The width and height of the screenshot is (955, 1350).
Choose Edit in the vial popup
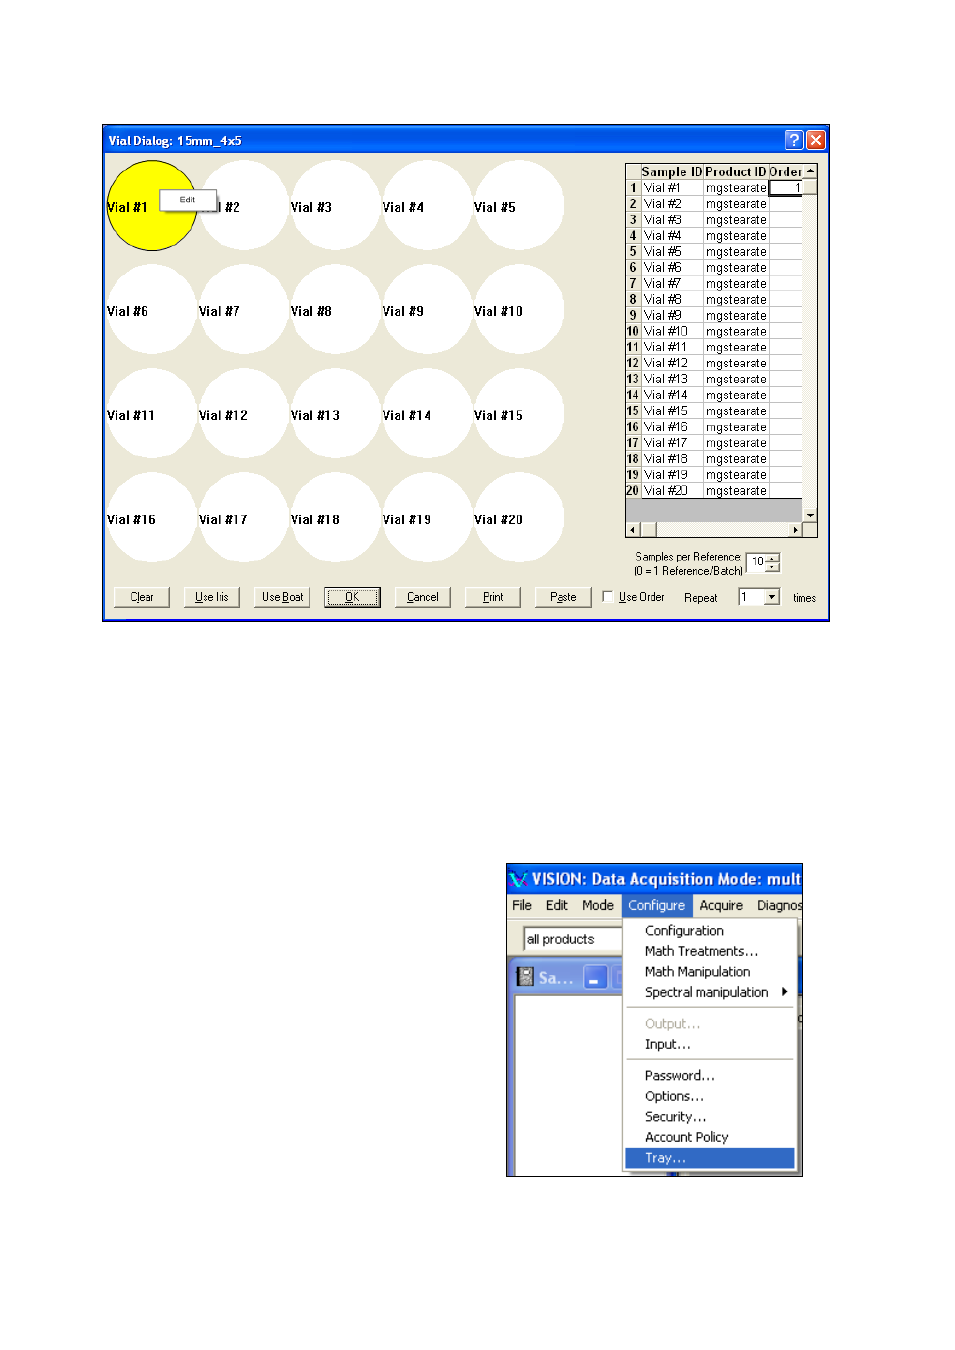click(x=188, y=200)
